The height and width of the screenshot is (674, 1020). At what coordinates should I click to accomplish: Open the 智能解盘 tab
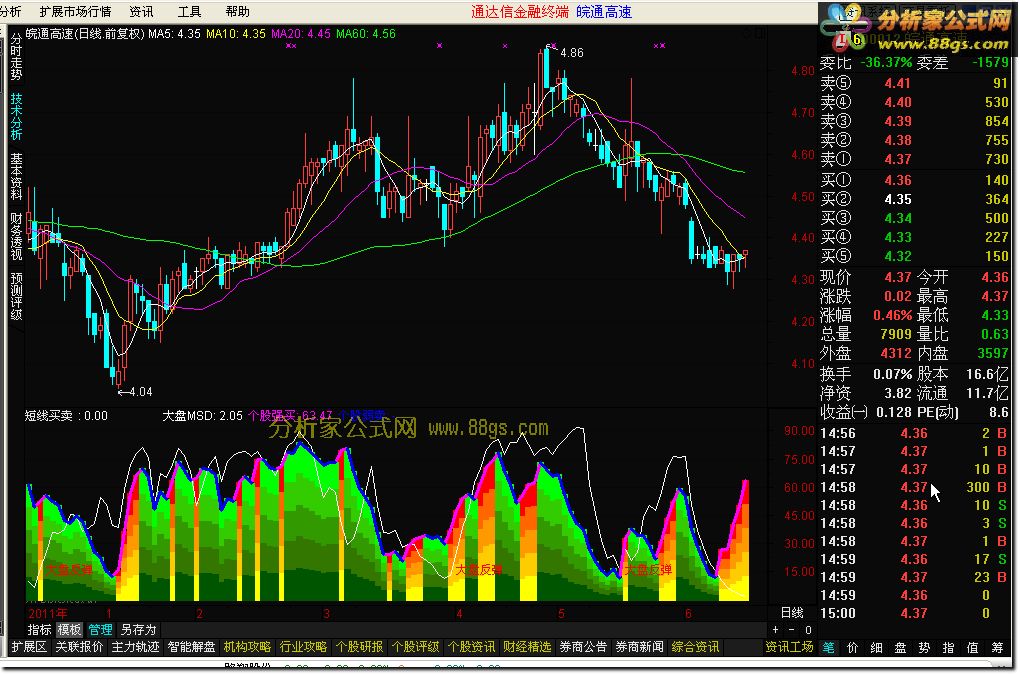(191, 647)
